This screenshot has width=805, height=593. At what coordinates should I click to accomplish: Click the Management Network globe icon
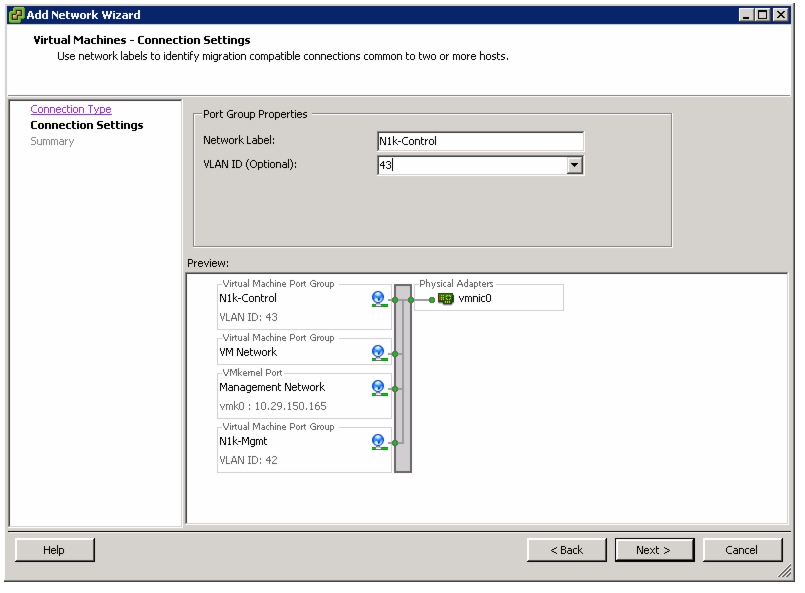(x=379, y=388)
